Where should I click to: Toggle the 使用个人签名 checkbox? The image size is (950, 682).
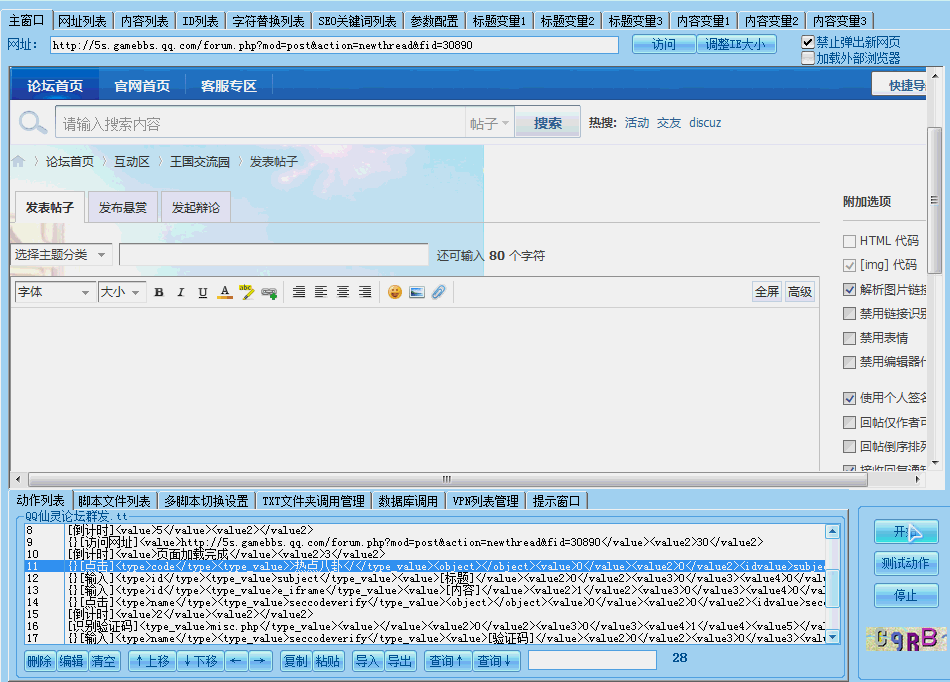849,398
